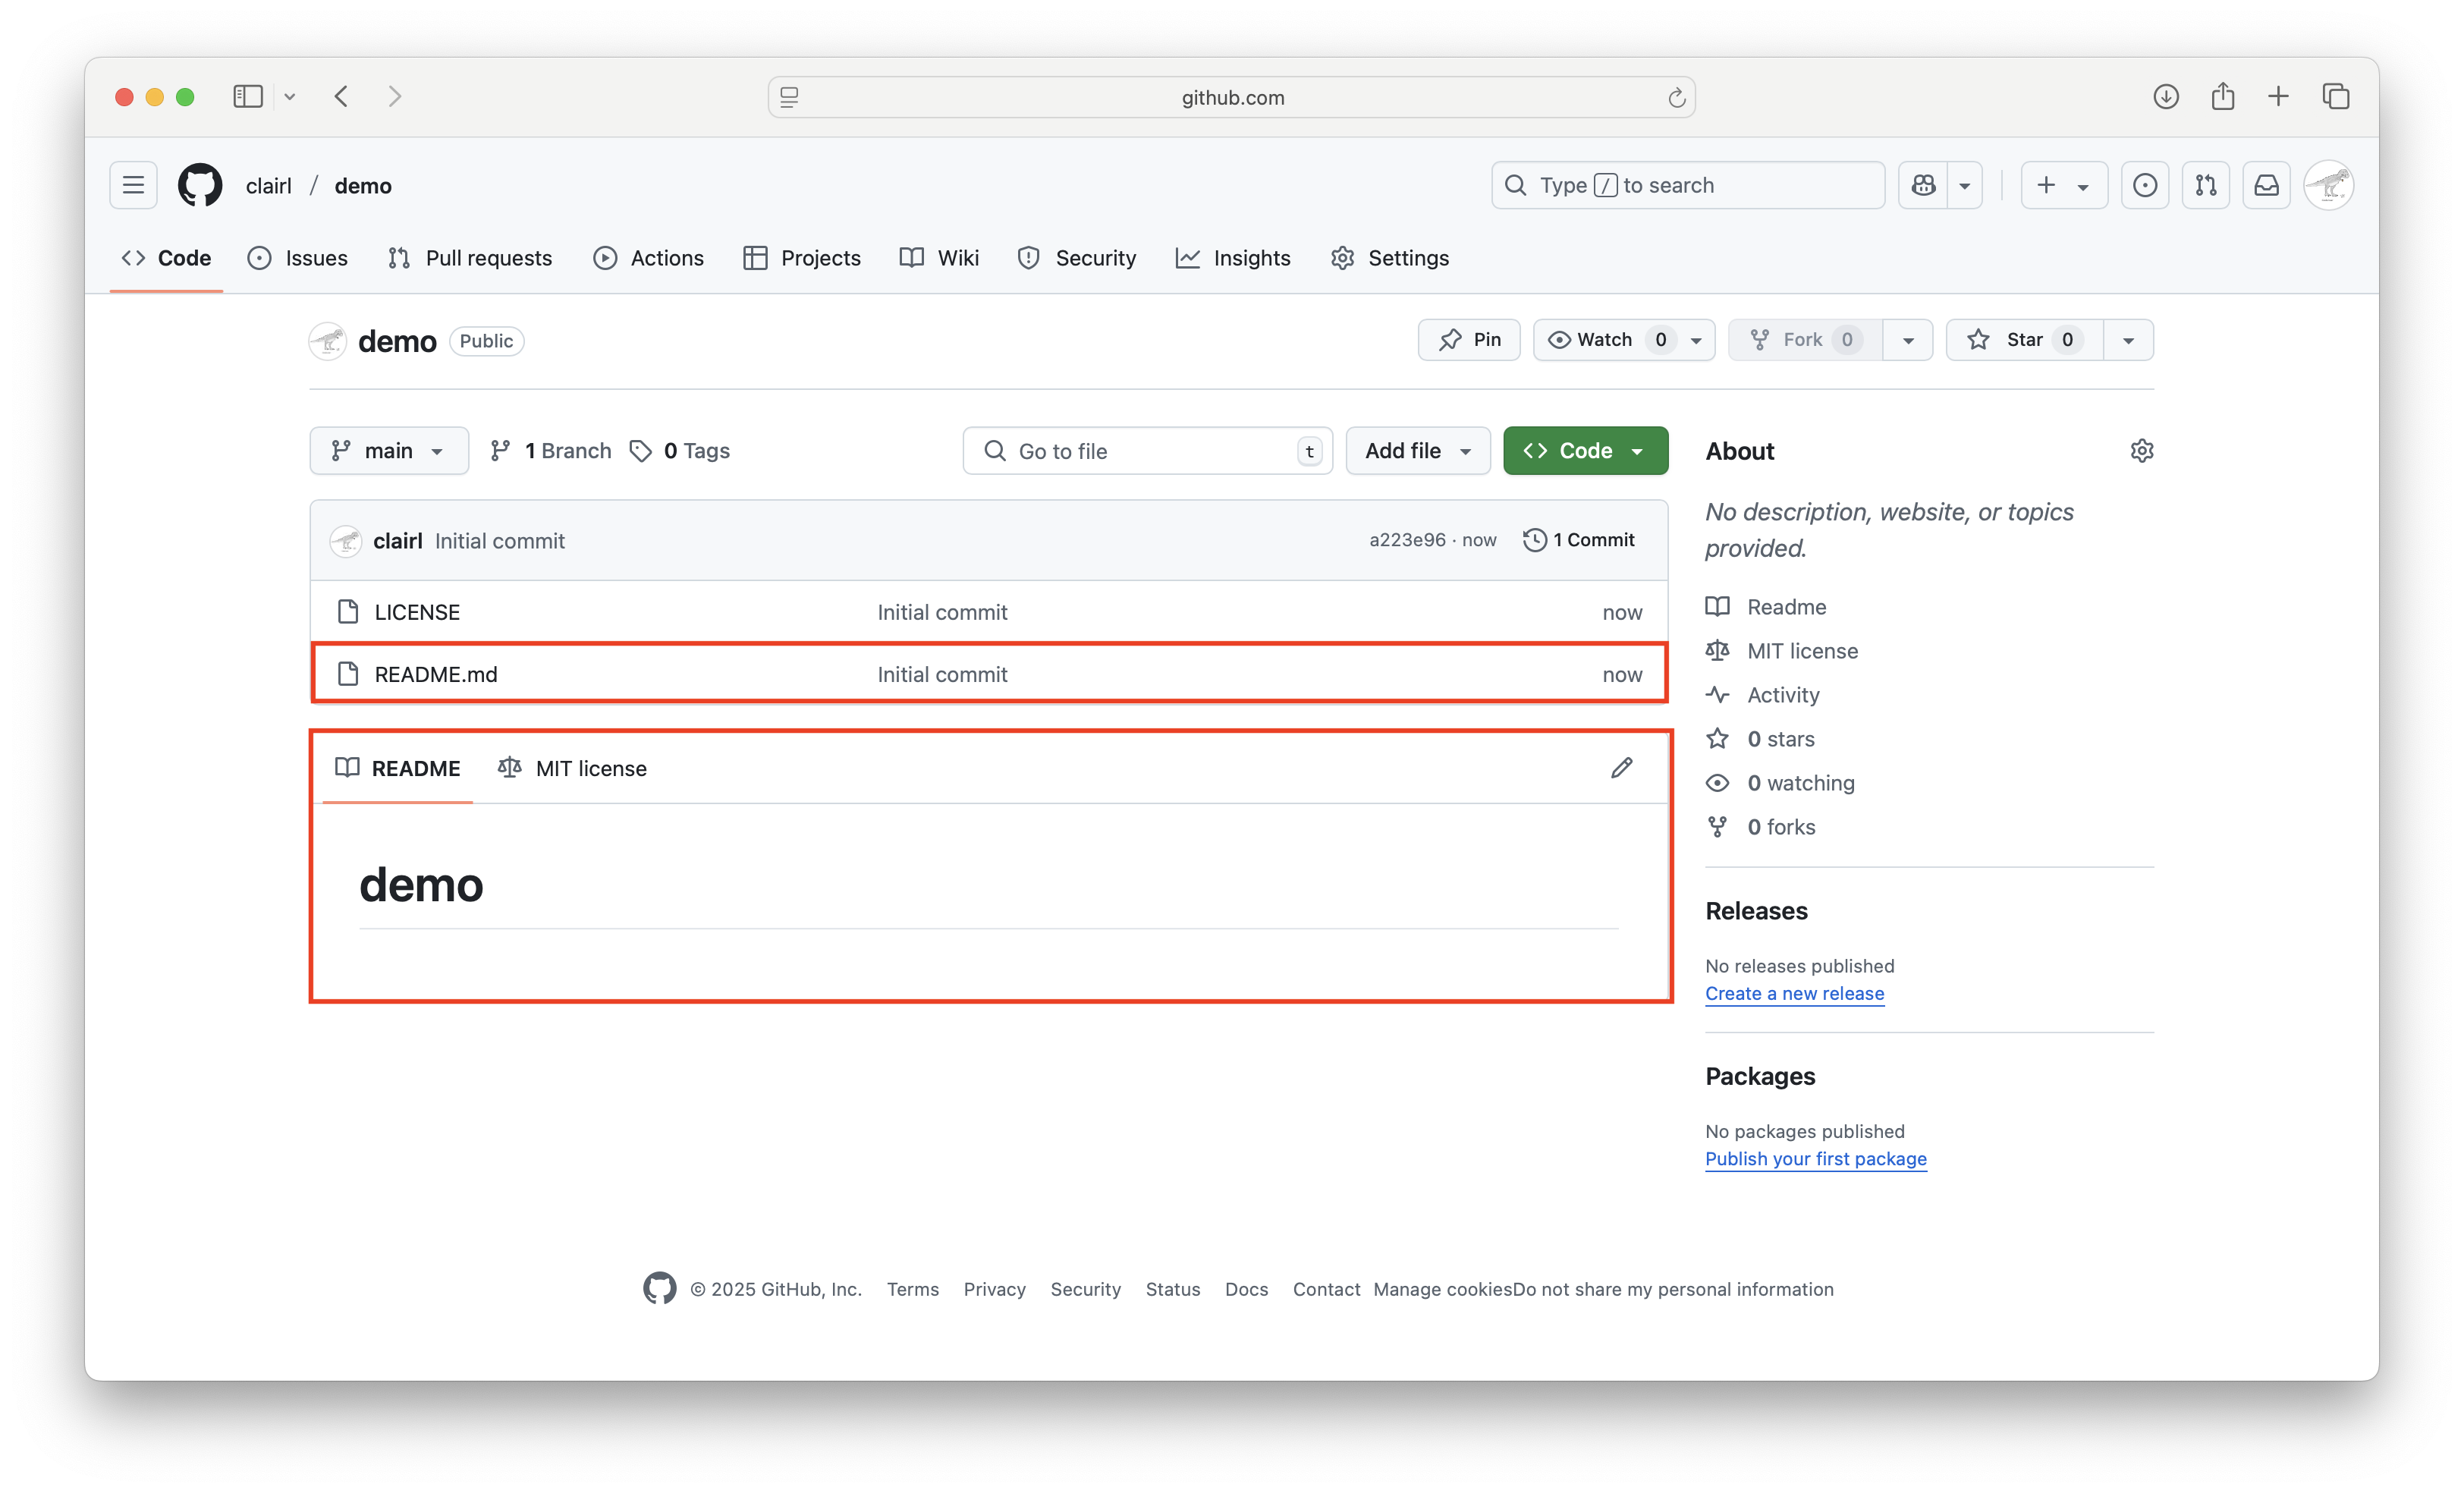This screenshot has height=1493, width=2464.
Task: Switch to the Actions tab
Action: 648,258
